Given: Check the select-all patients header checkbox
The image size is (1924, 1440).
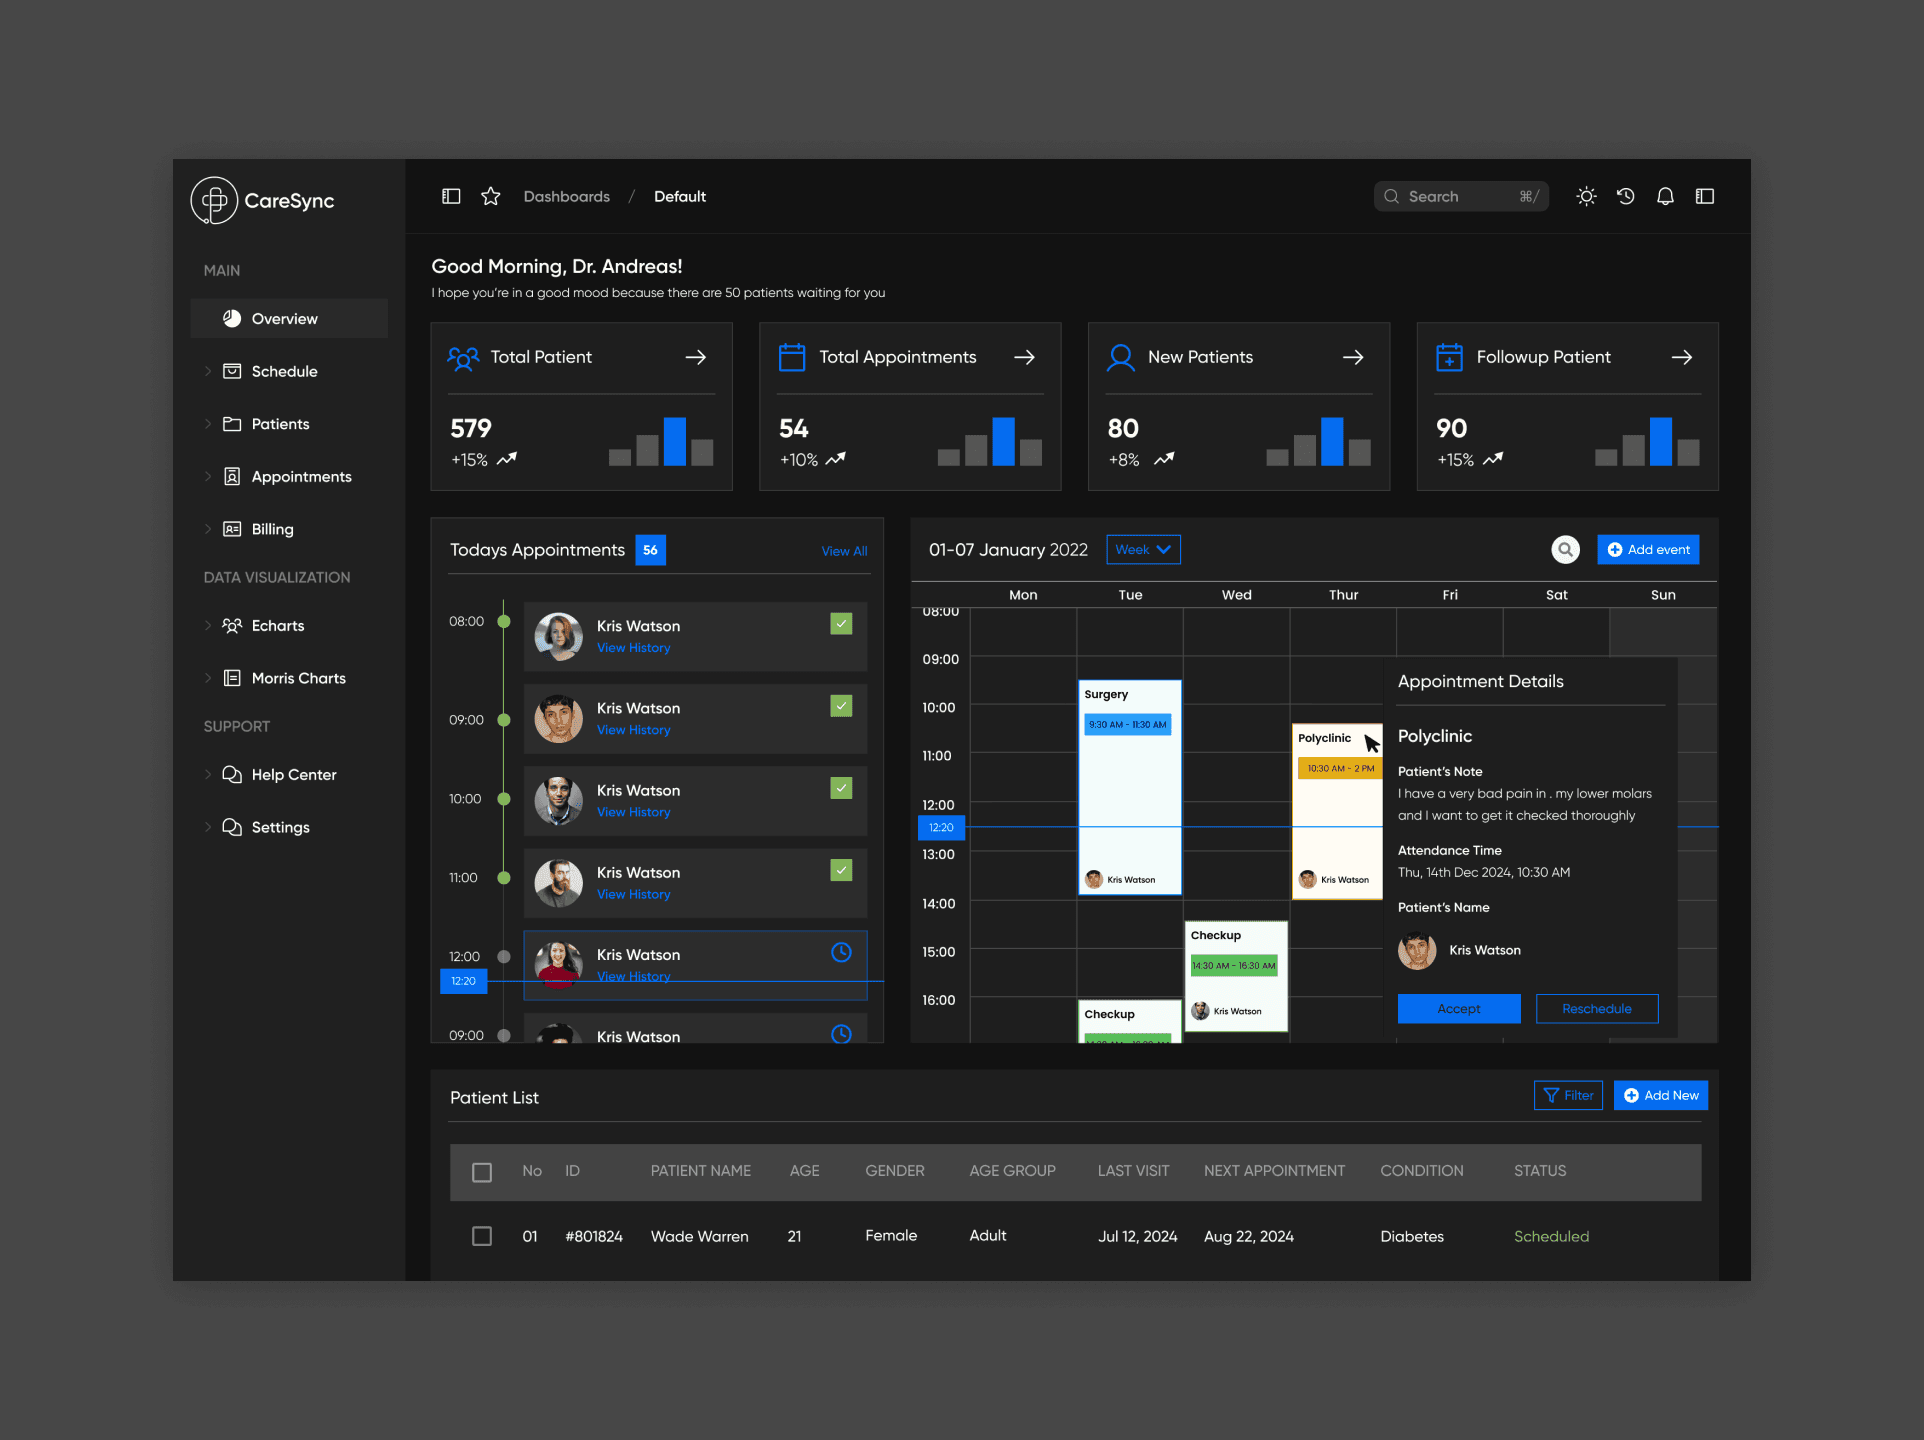Looking at the screenshot, I should (482, 1172).
